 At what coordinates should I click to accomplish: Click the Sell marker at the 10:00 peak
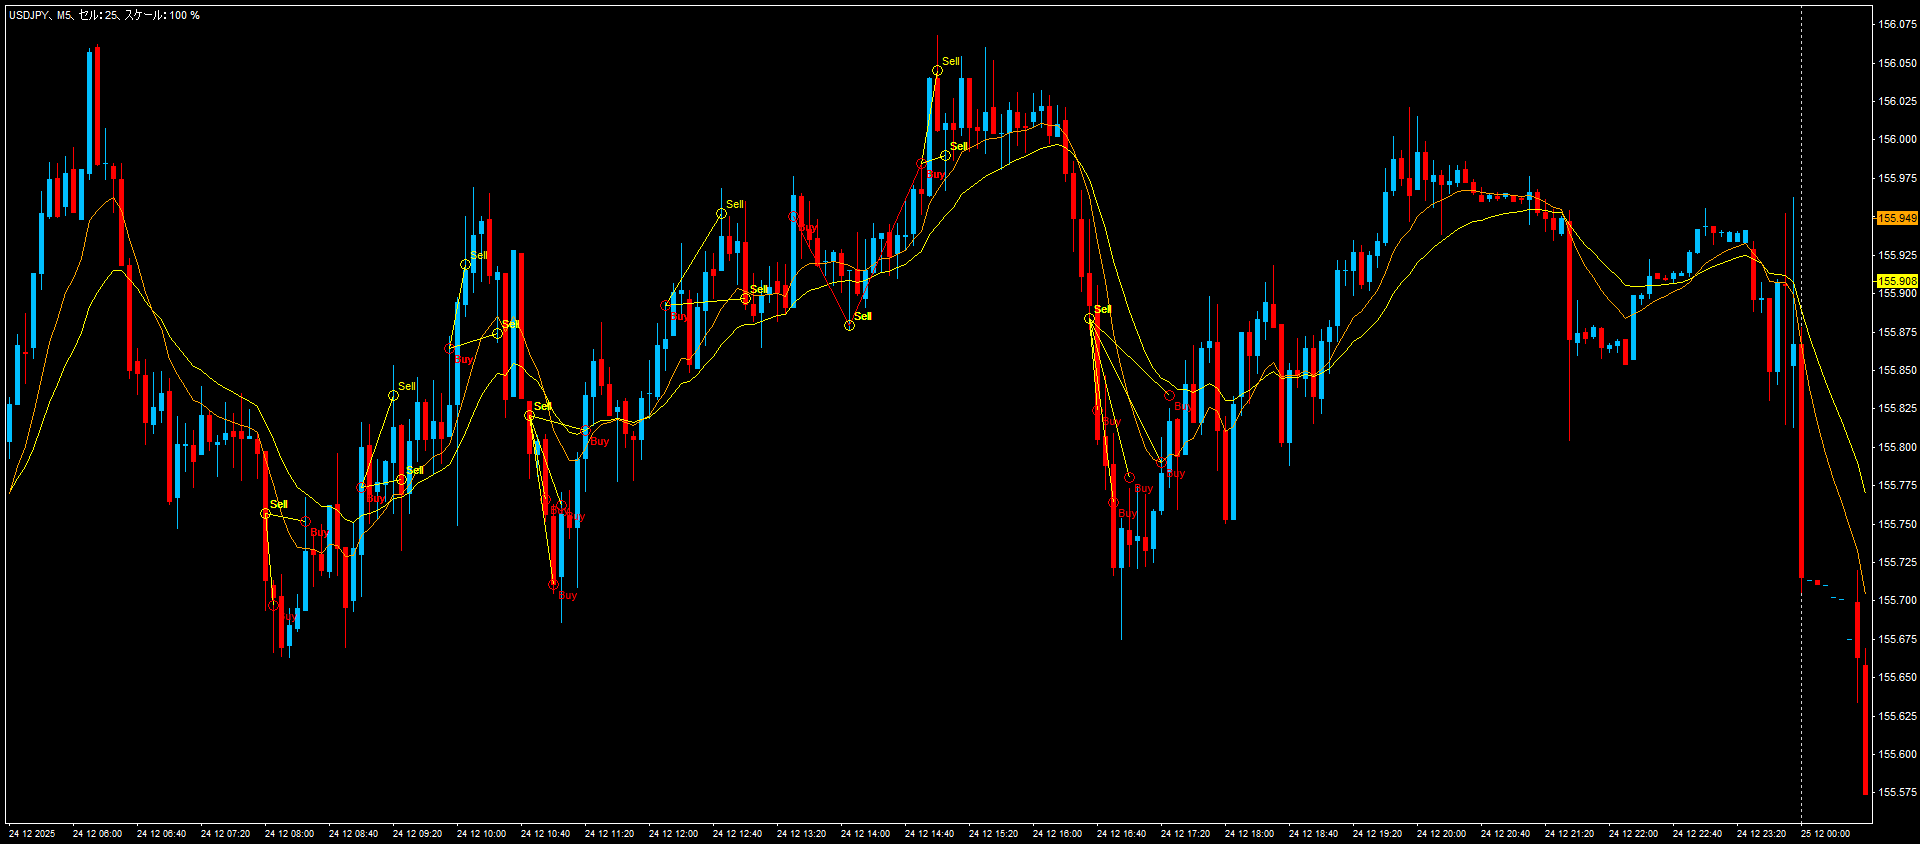tap(465, 265)
